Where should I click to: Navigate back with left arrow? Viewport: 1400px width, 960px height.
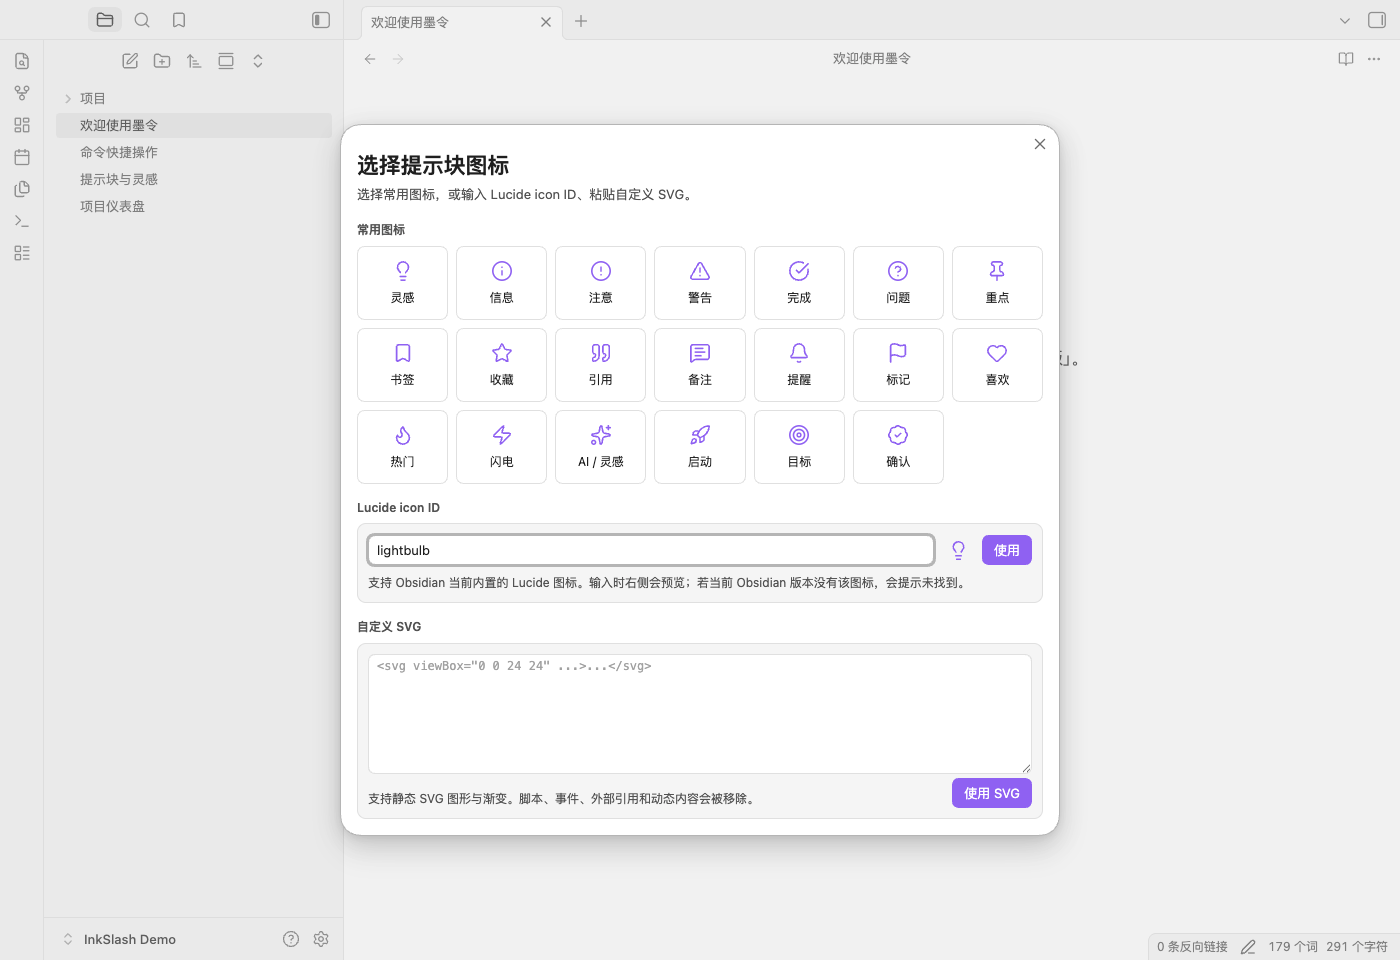(x=370, y=59)
